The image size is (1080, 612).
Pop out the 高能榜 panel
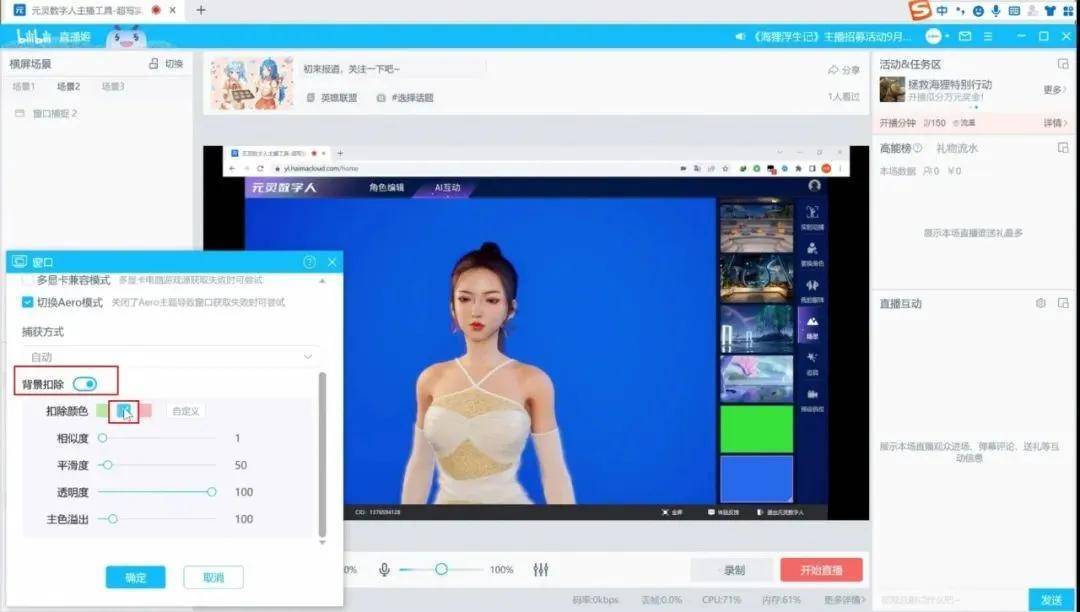point(1063,147)
